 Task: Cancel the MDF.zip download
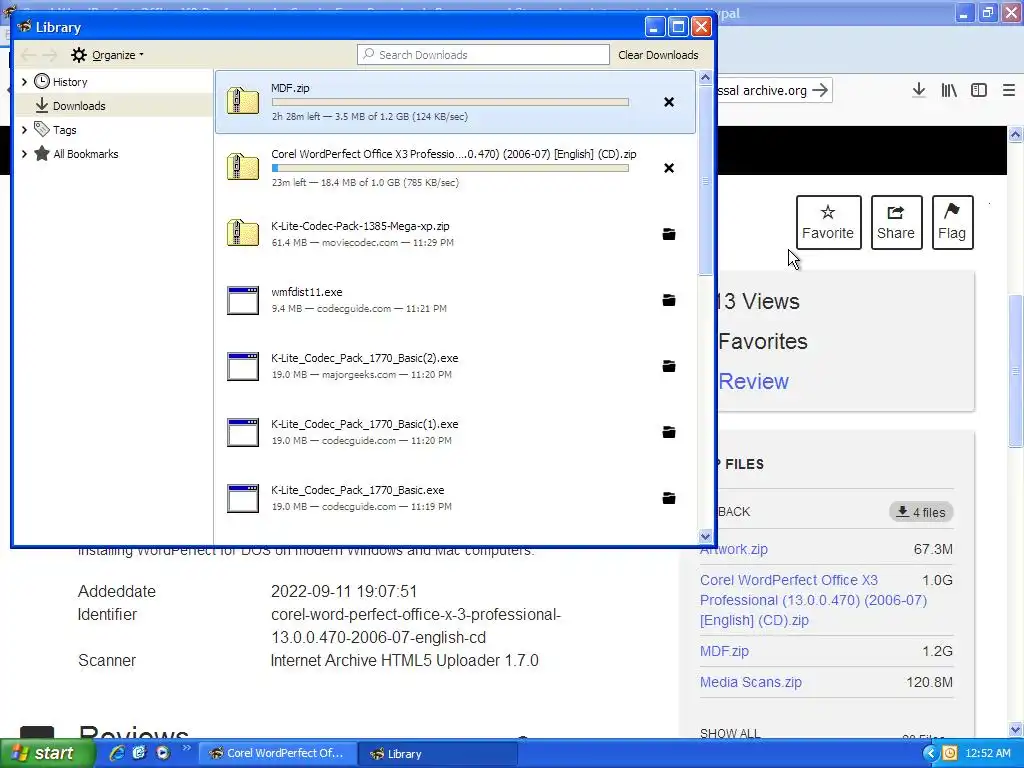[669, 102]
